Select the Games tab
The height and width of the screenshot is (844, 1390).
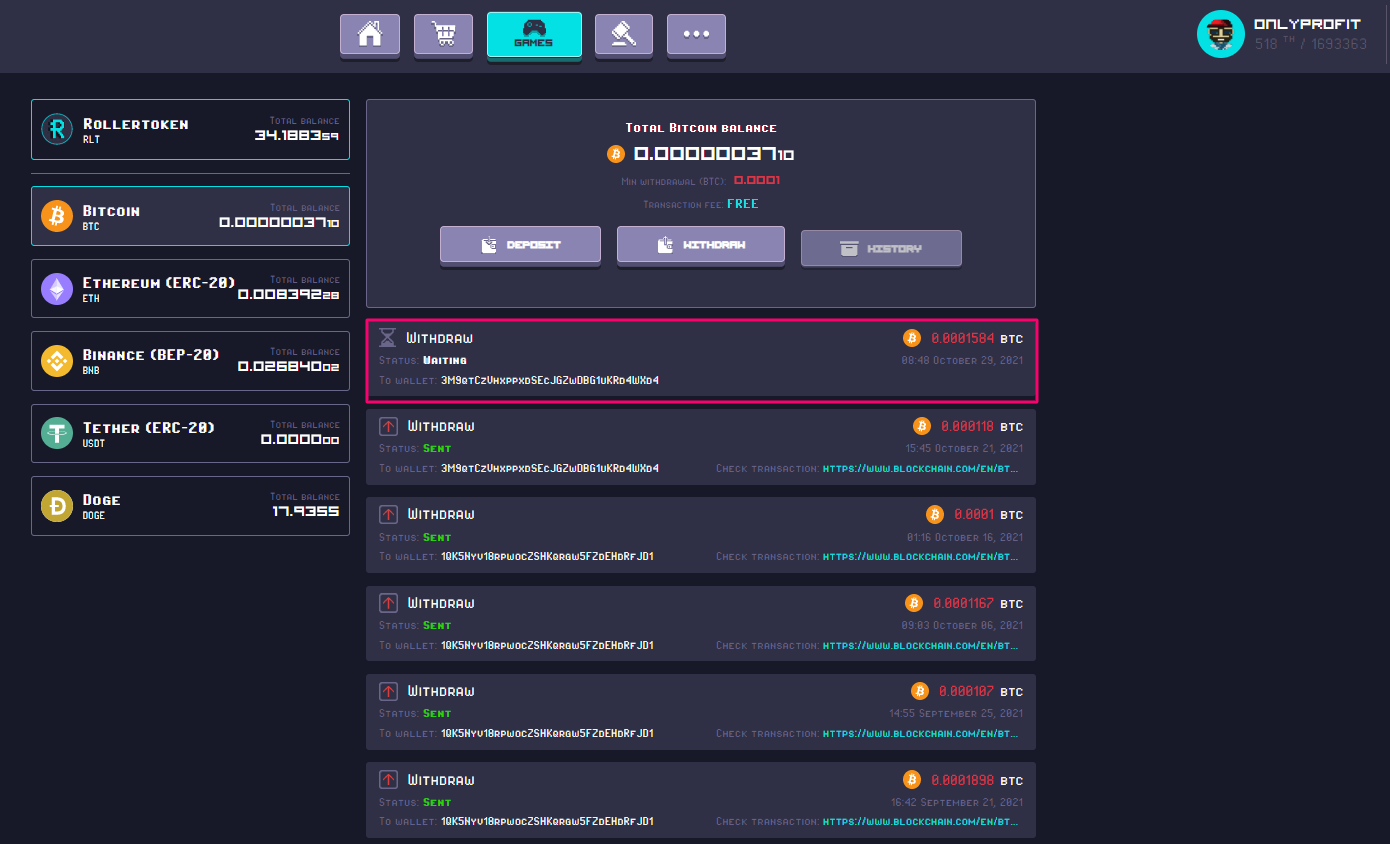coord(534,34)
